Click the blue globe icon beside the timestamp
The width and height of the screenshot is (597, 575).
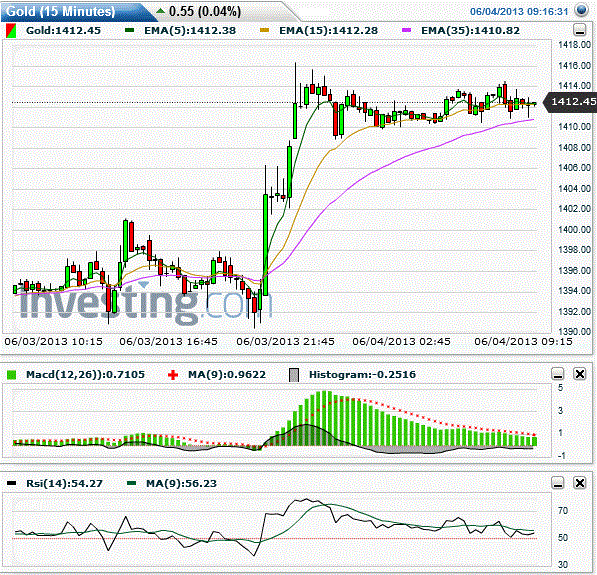click(x=581, y=10)
